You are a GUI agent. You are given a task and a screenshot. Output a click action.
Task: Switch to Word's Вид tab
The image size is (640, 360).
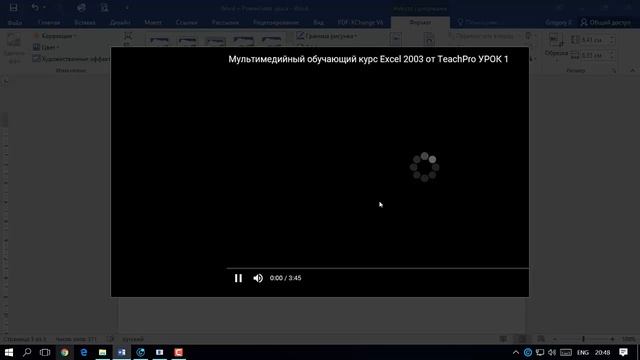318,22
